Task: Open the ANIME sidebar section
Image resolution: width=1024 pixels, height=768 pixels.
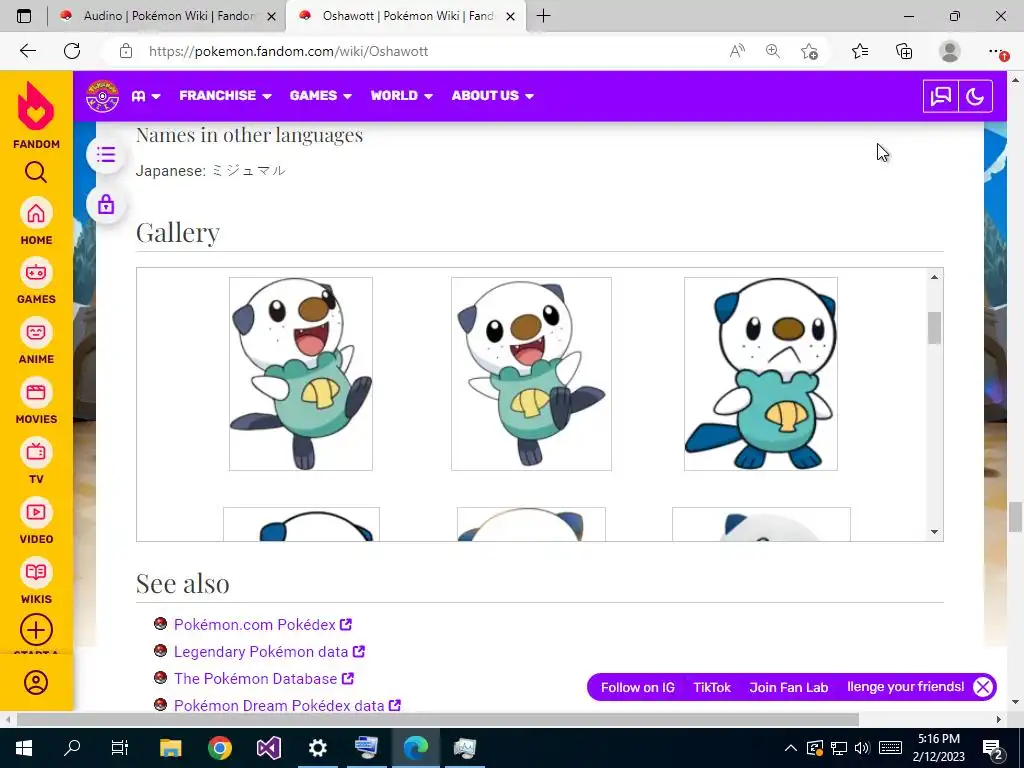Action: [x=36, y=341]
